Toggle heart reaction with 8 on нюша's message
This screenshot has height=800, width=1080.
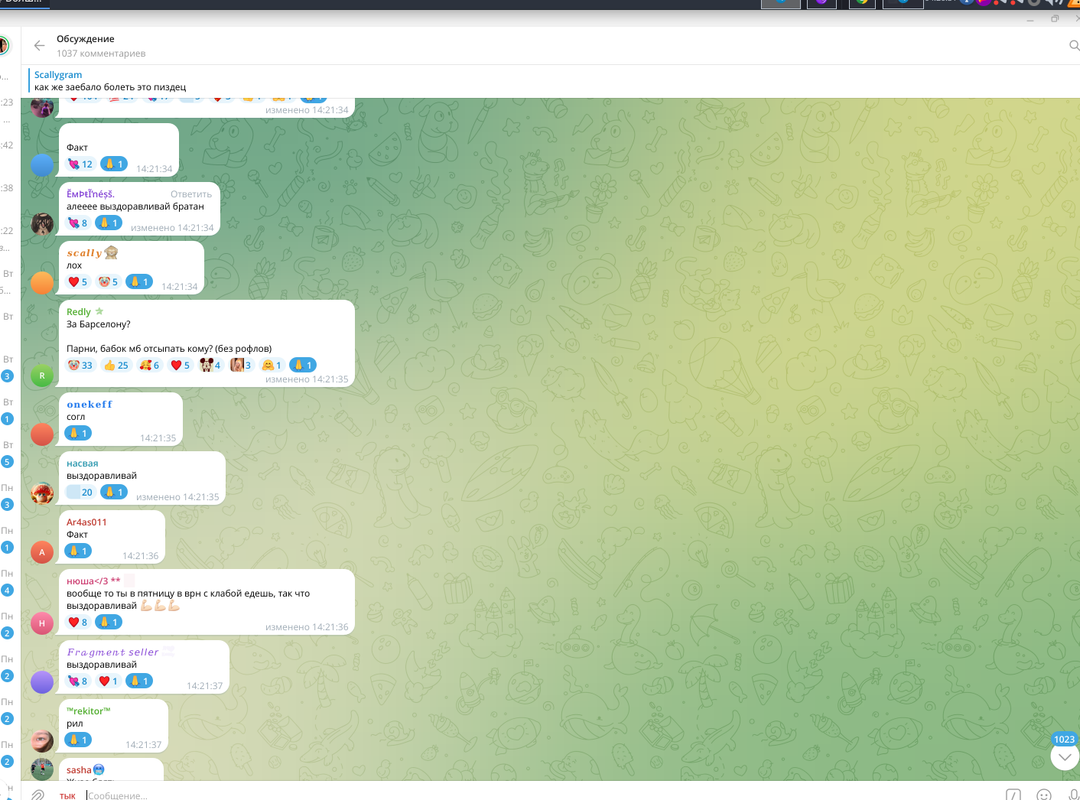point(77,622)
